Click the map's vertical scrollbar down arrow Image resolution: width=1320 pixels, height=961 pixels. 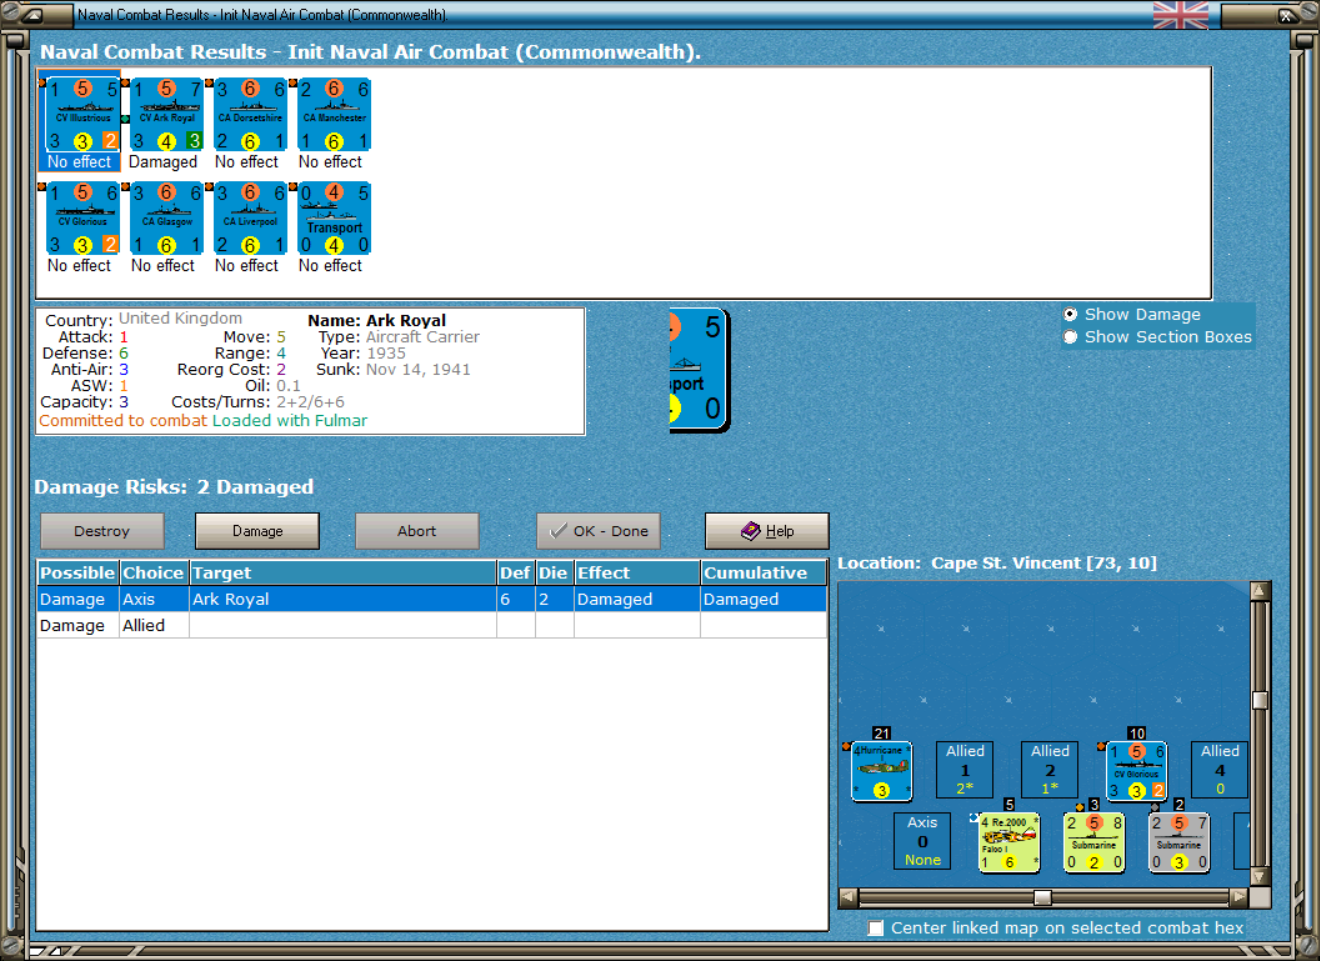(1260, 877)
